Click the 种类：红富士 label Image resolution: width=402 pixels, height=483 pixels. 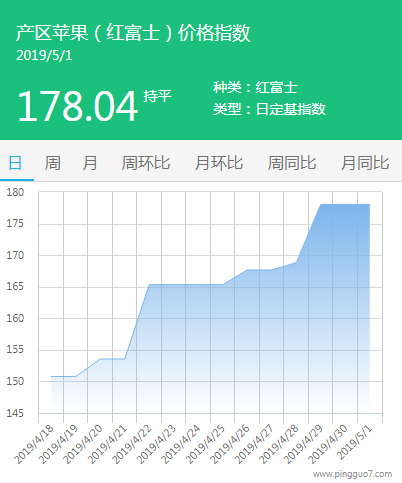255,88
